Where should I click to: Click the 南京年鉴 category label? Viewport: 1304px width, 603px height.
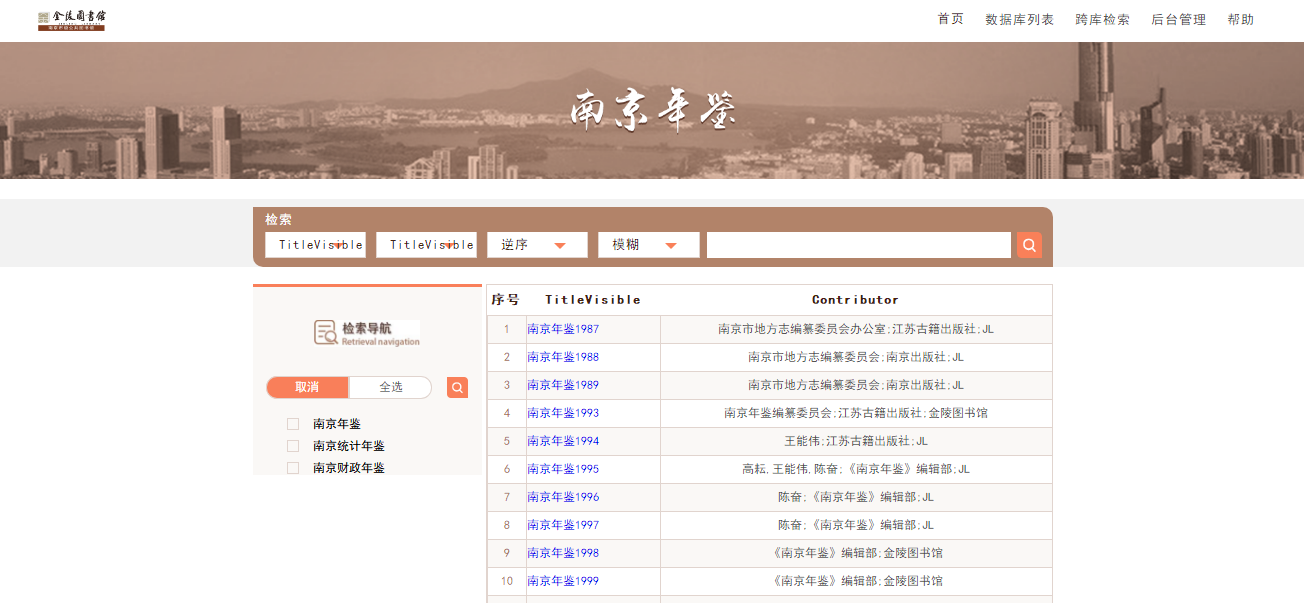[337, 424]
